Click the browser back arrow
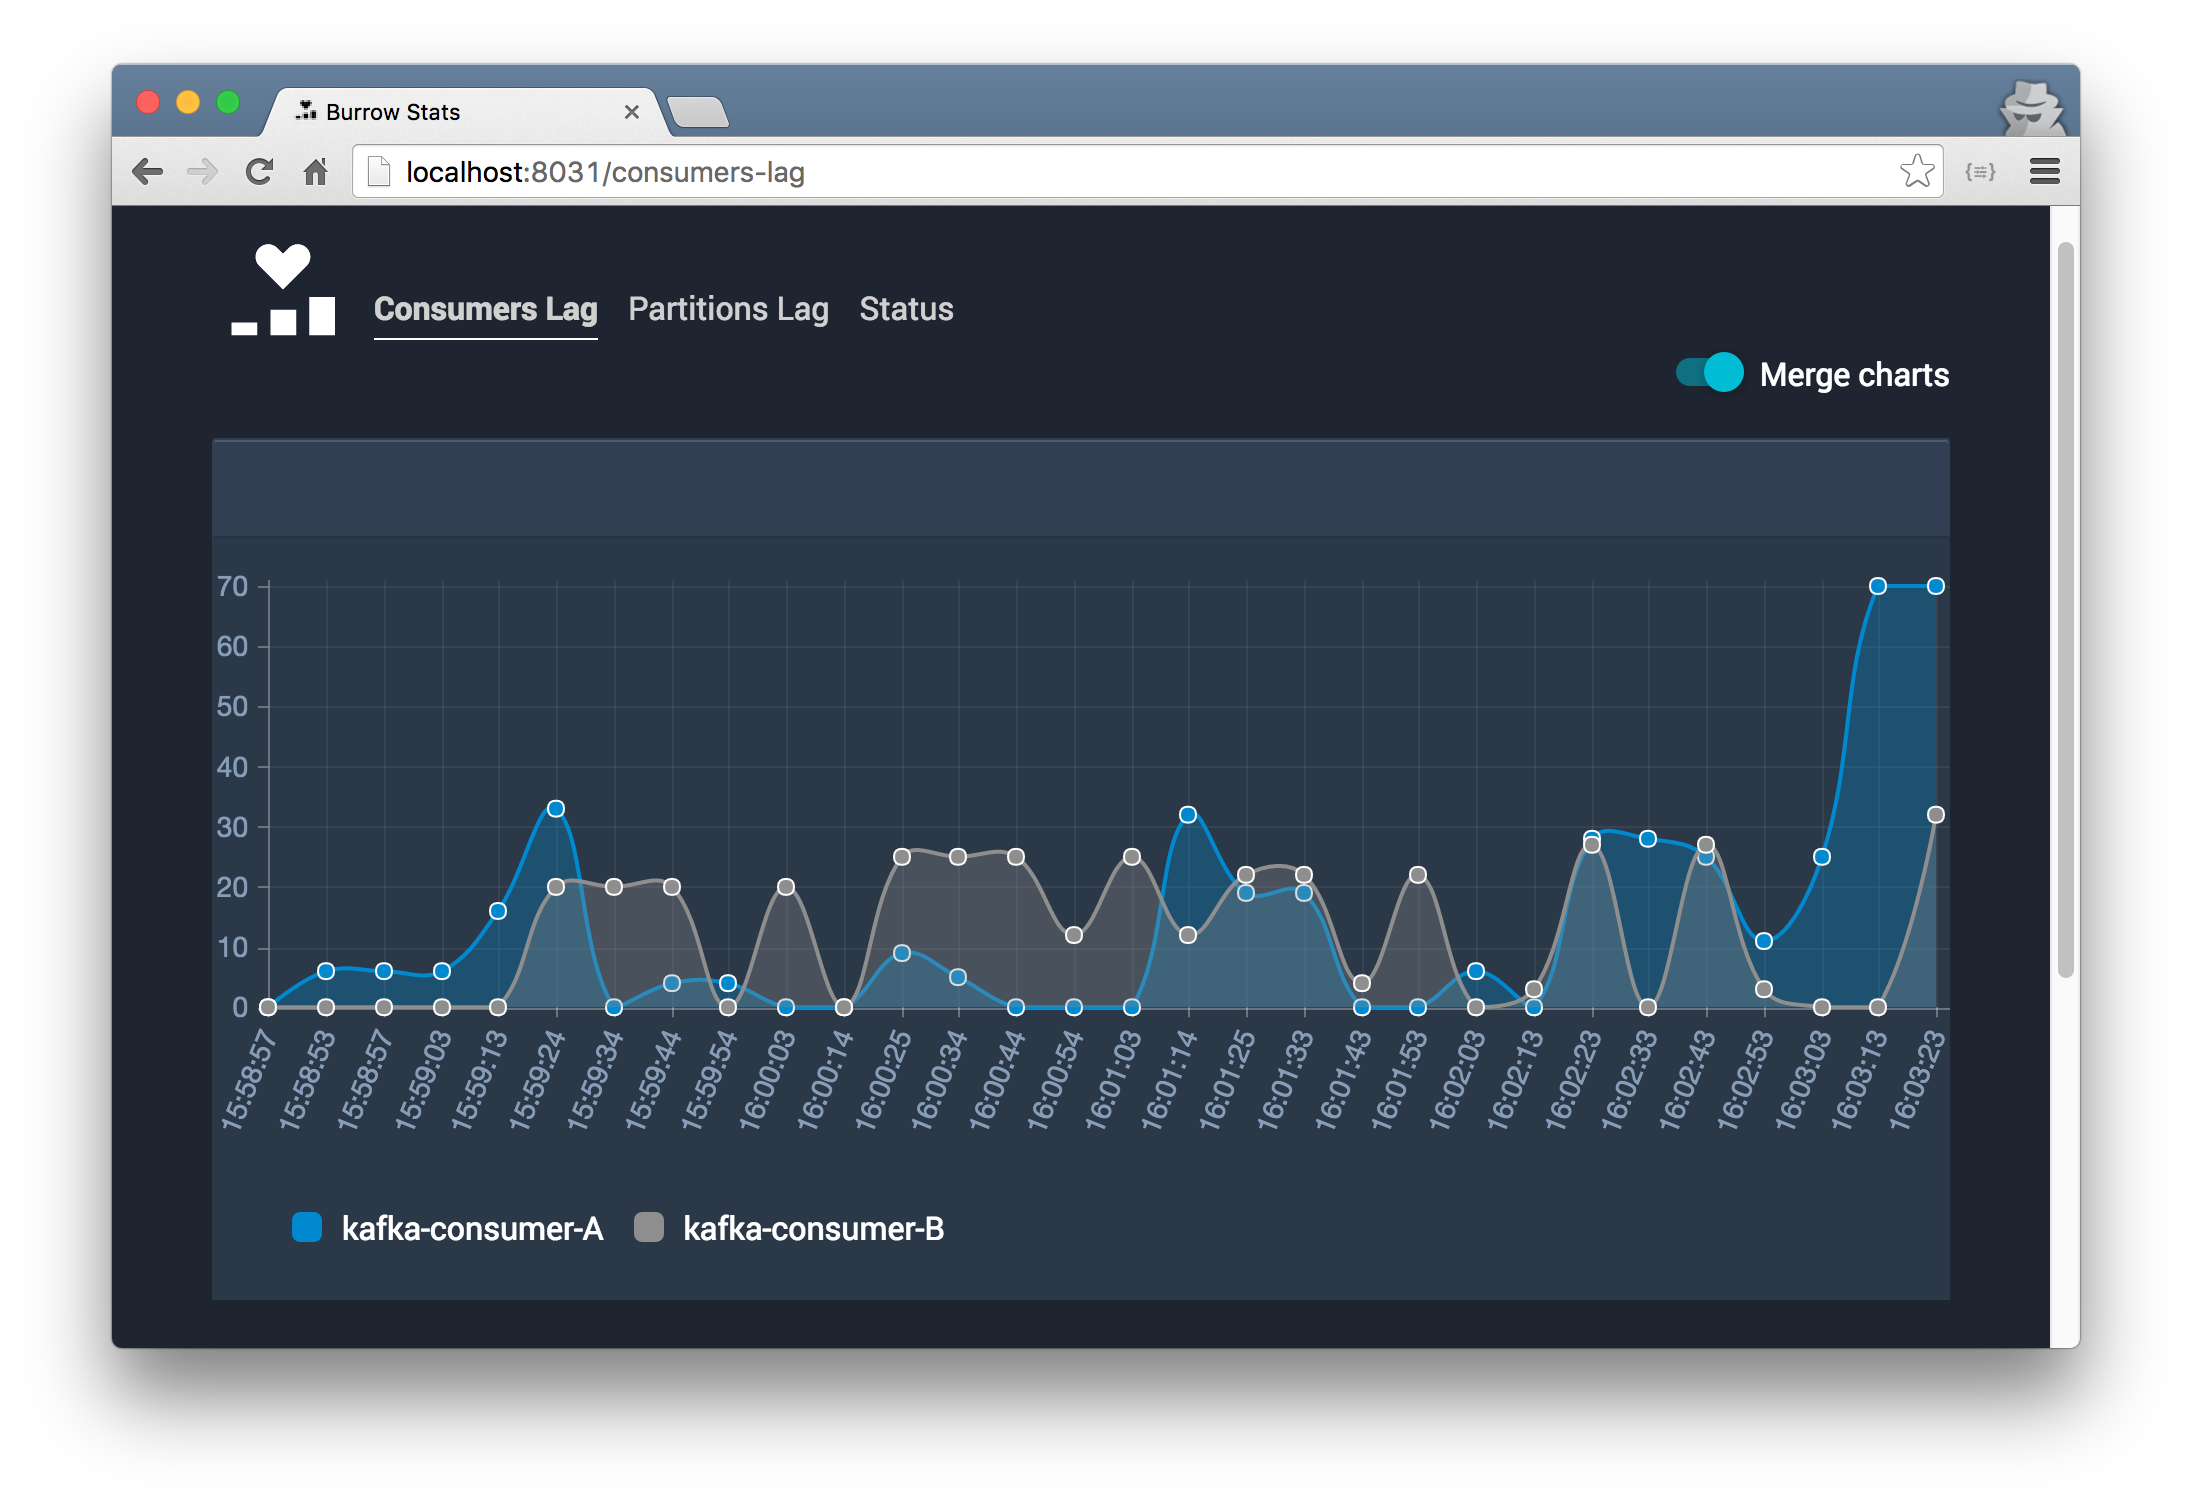 [x=147, y=172]
